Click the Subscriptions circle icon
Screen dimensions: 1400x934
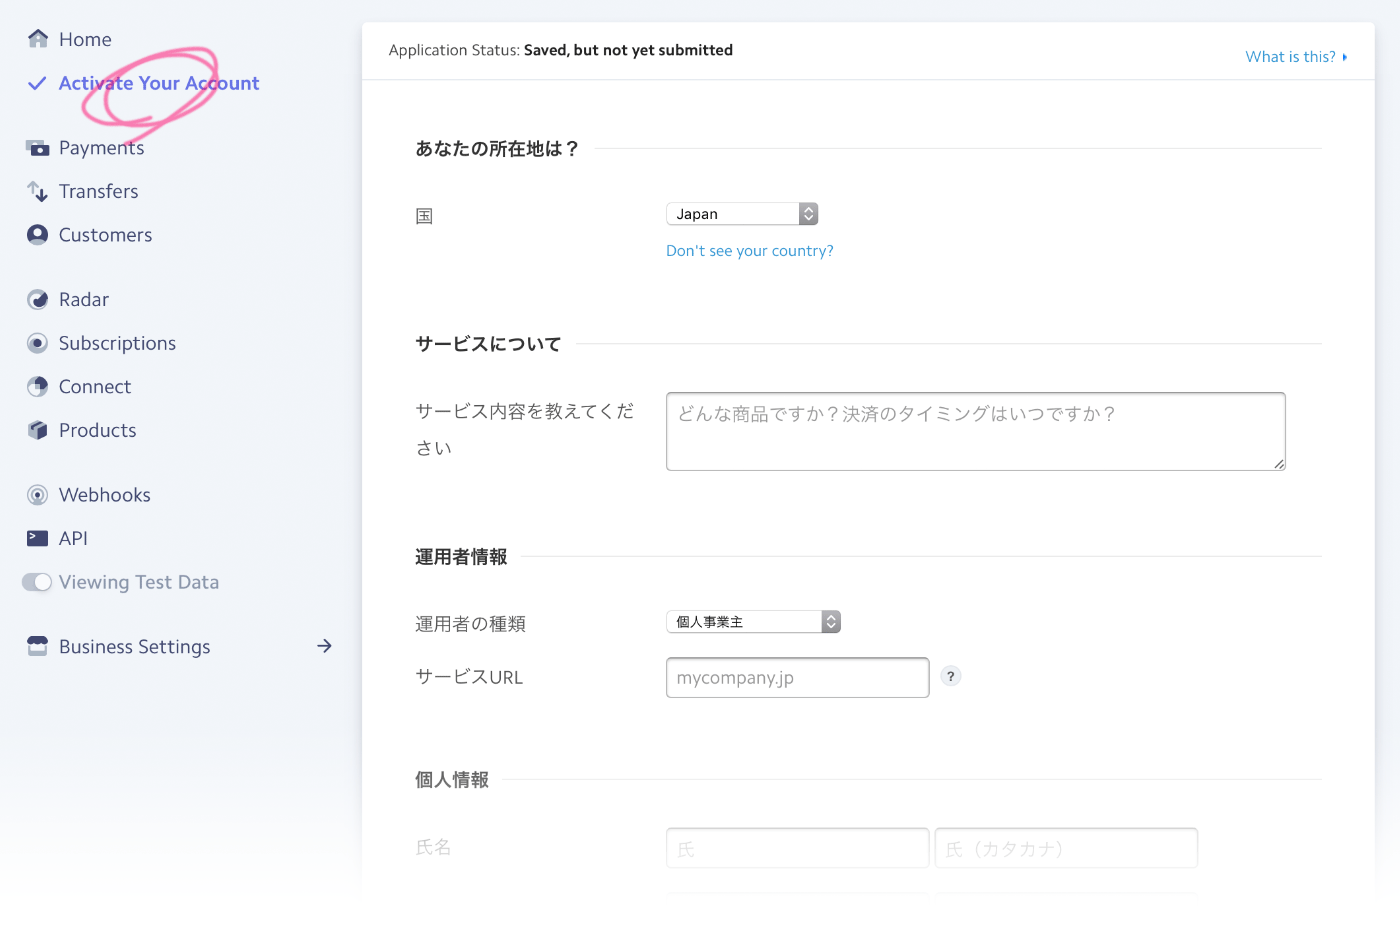click(38, 343)
